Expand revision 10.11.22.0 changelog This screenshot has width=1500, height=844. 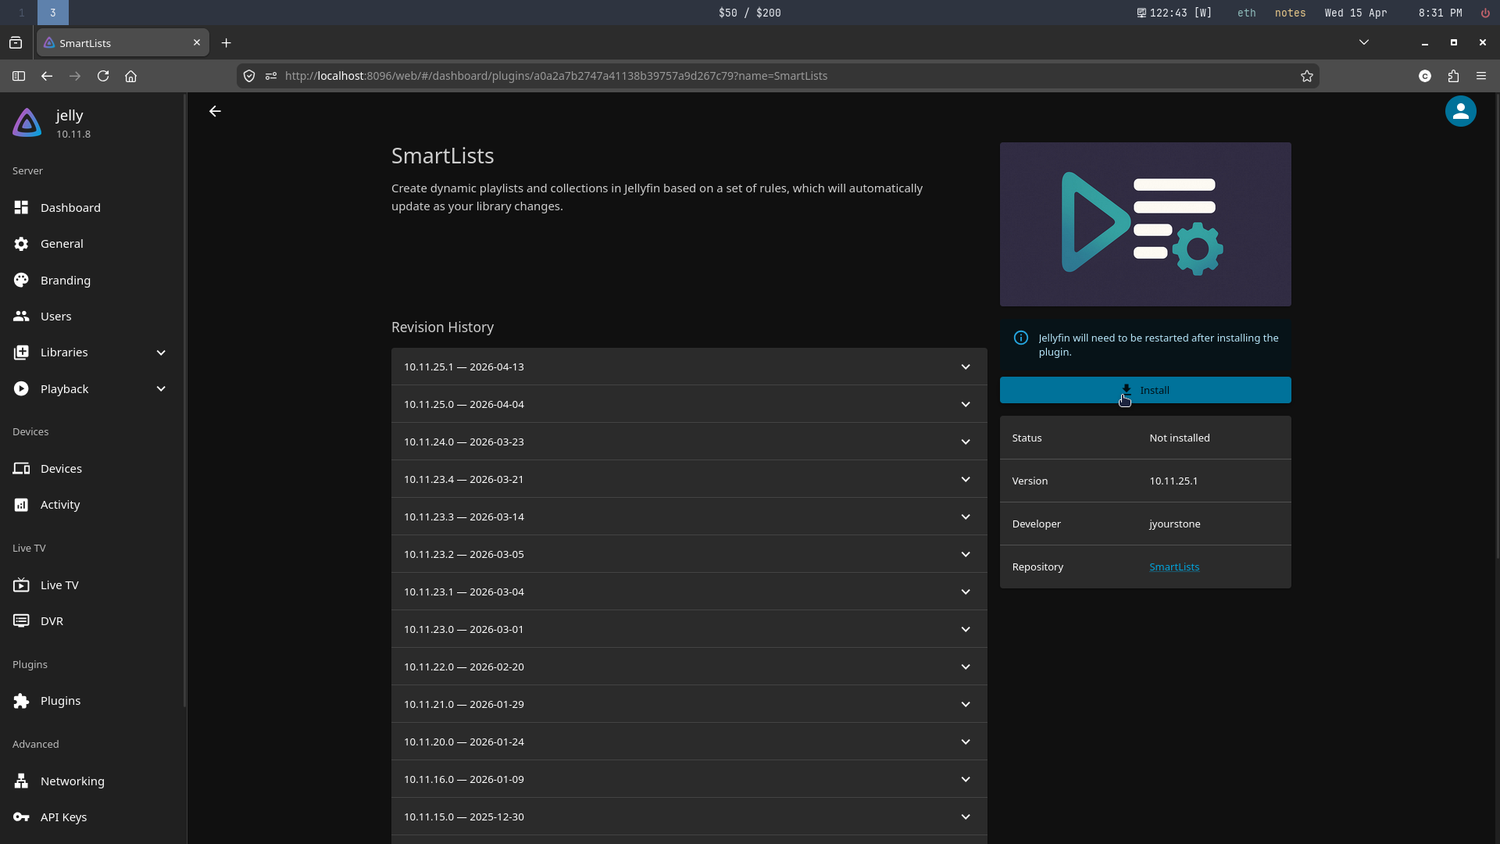point(689,667)
